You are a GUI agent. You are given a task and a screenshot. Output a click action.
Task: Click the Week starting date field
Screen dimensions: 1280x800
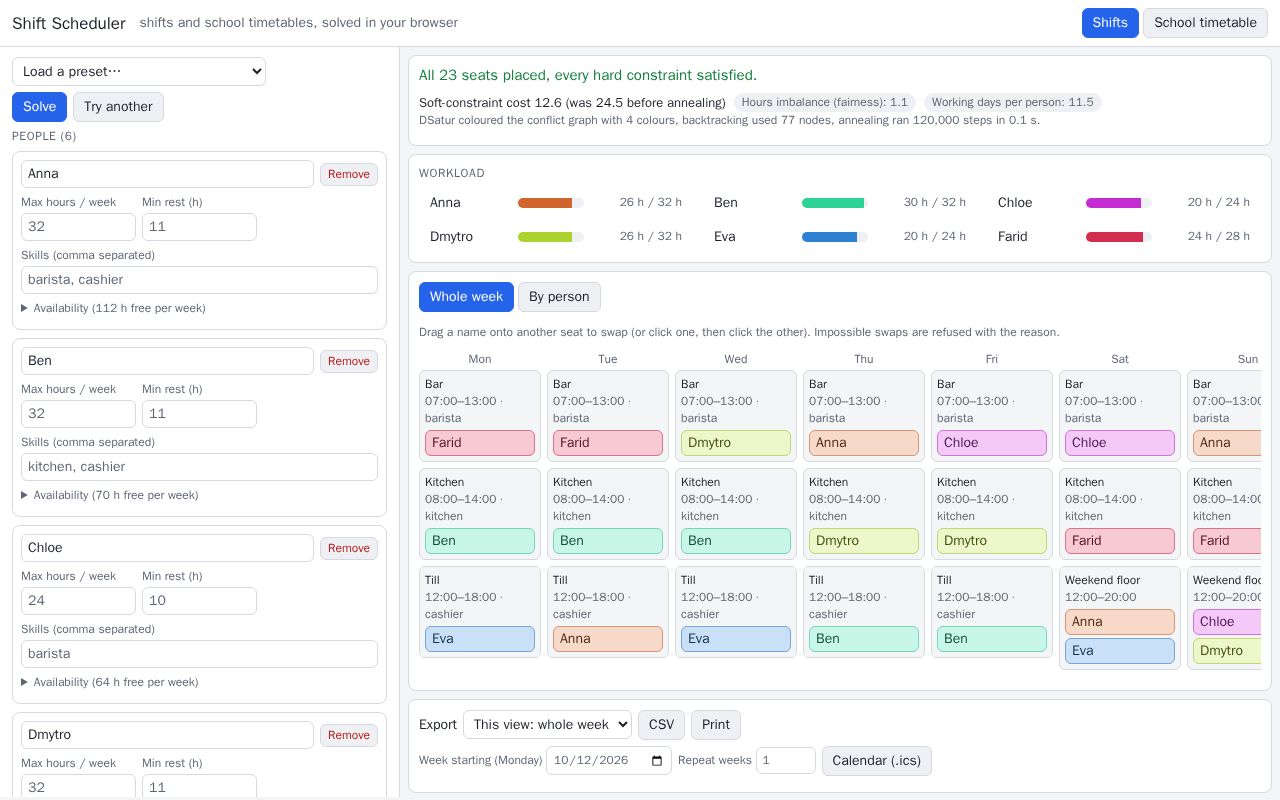[x=609, y=761]
